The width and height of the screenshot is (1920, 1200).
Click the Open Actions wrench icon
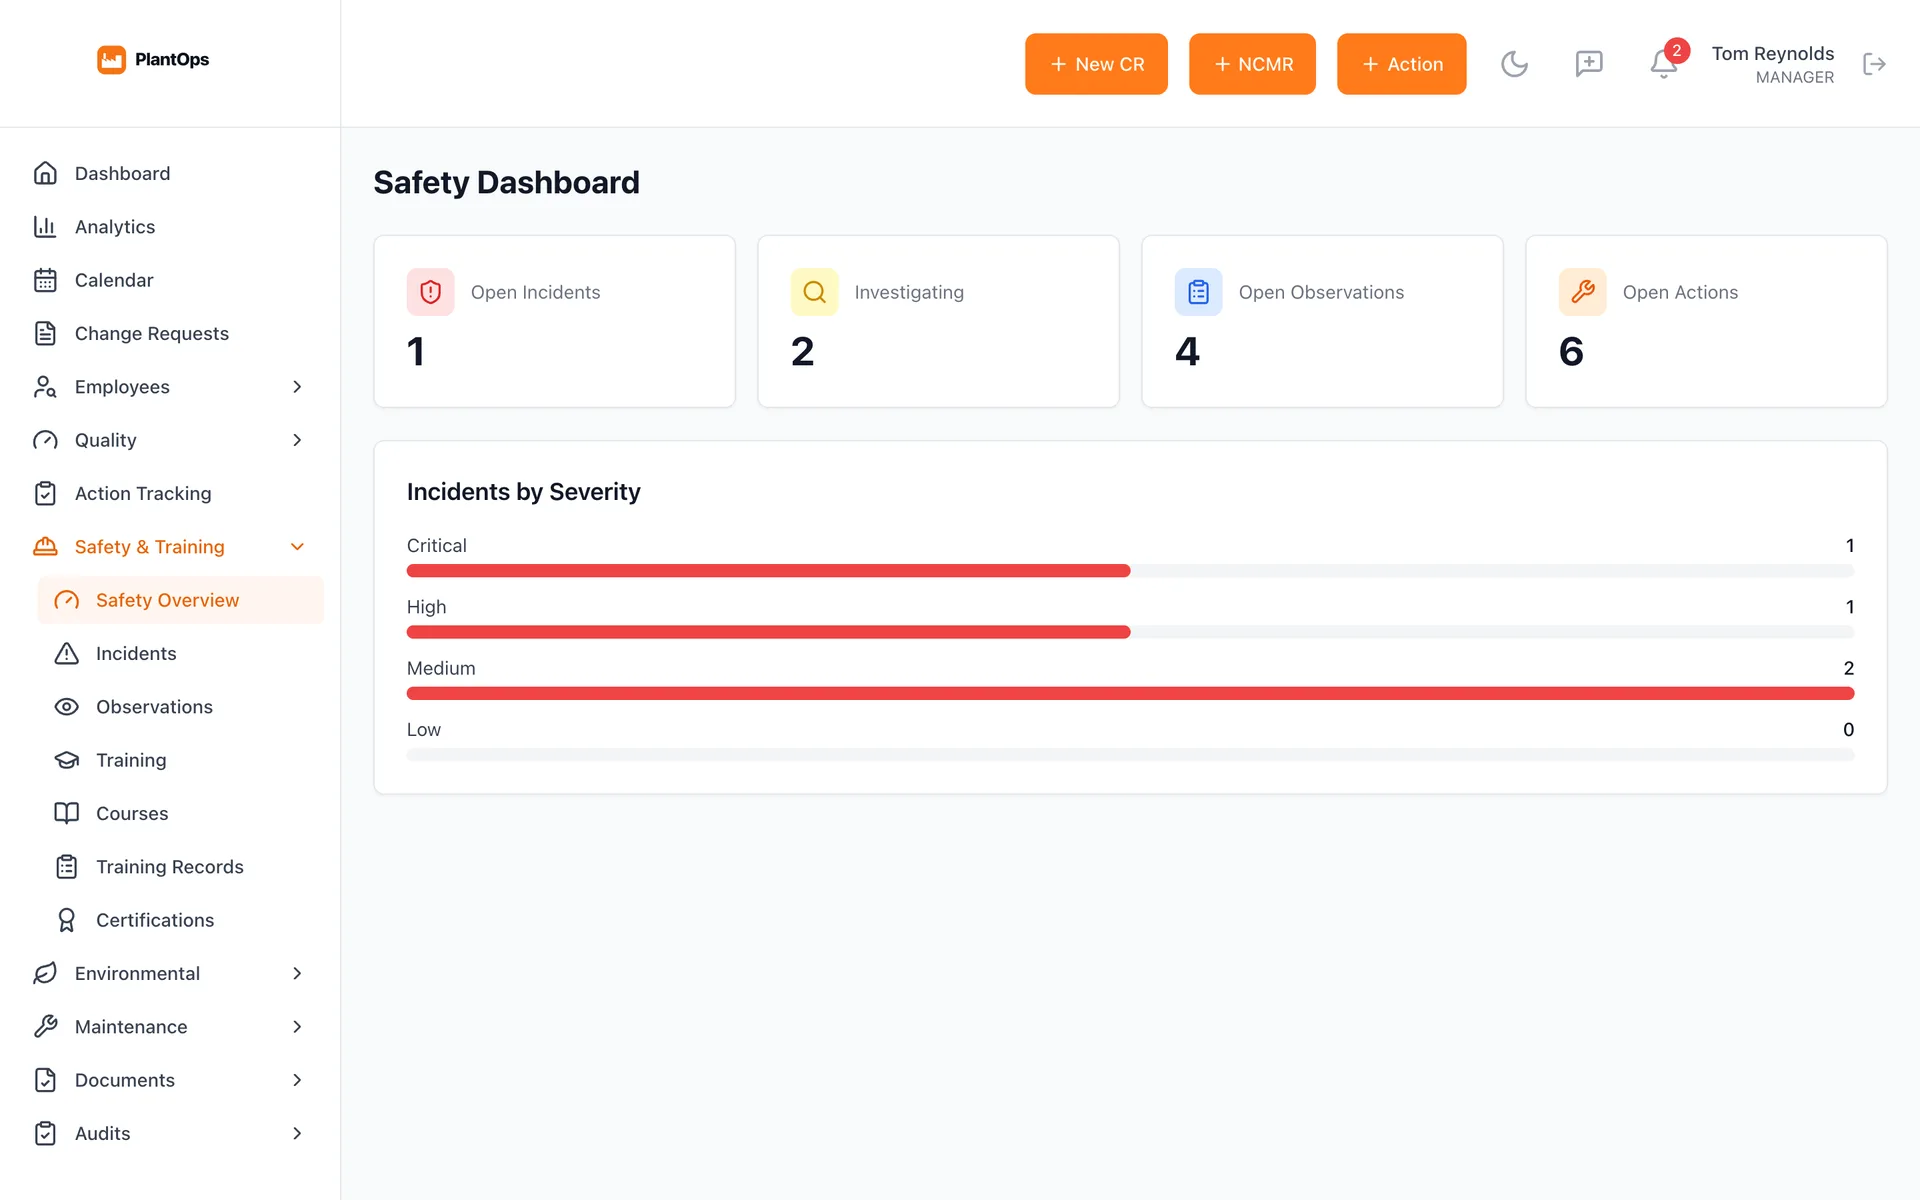1583,292
